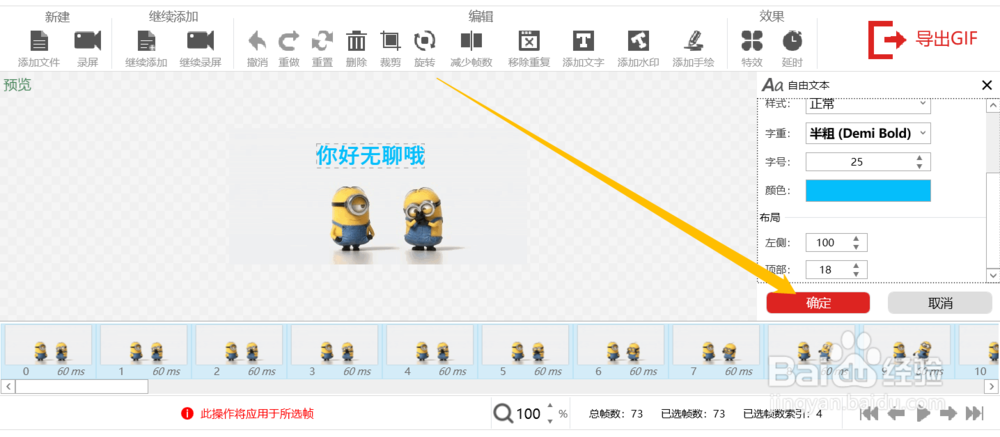The height and width of the screenshot is (437, 1000).
Task: Click the frame strip's right scroll arrow
Action: click(x=992, y=387)
